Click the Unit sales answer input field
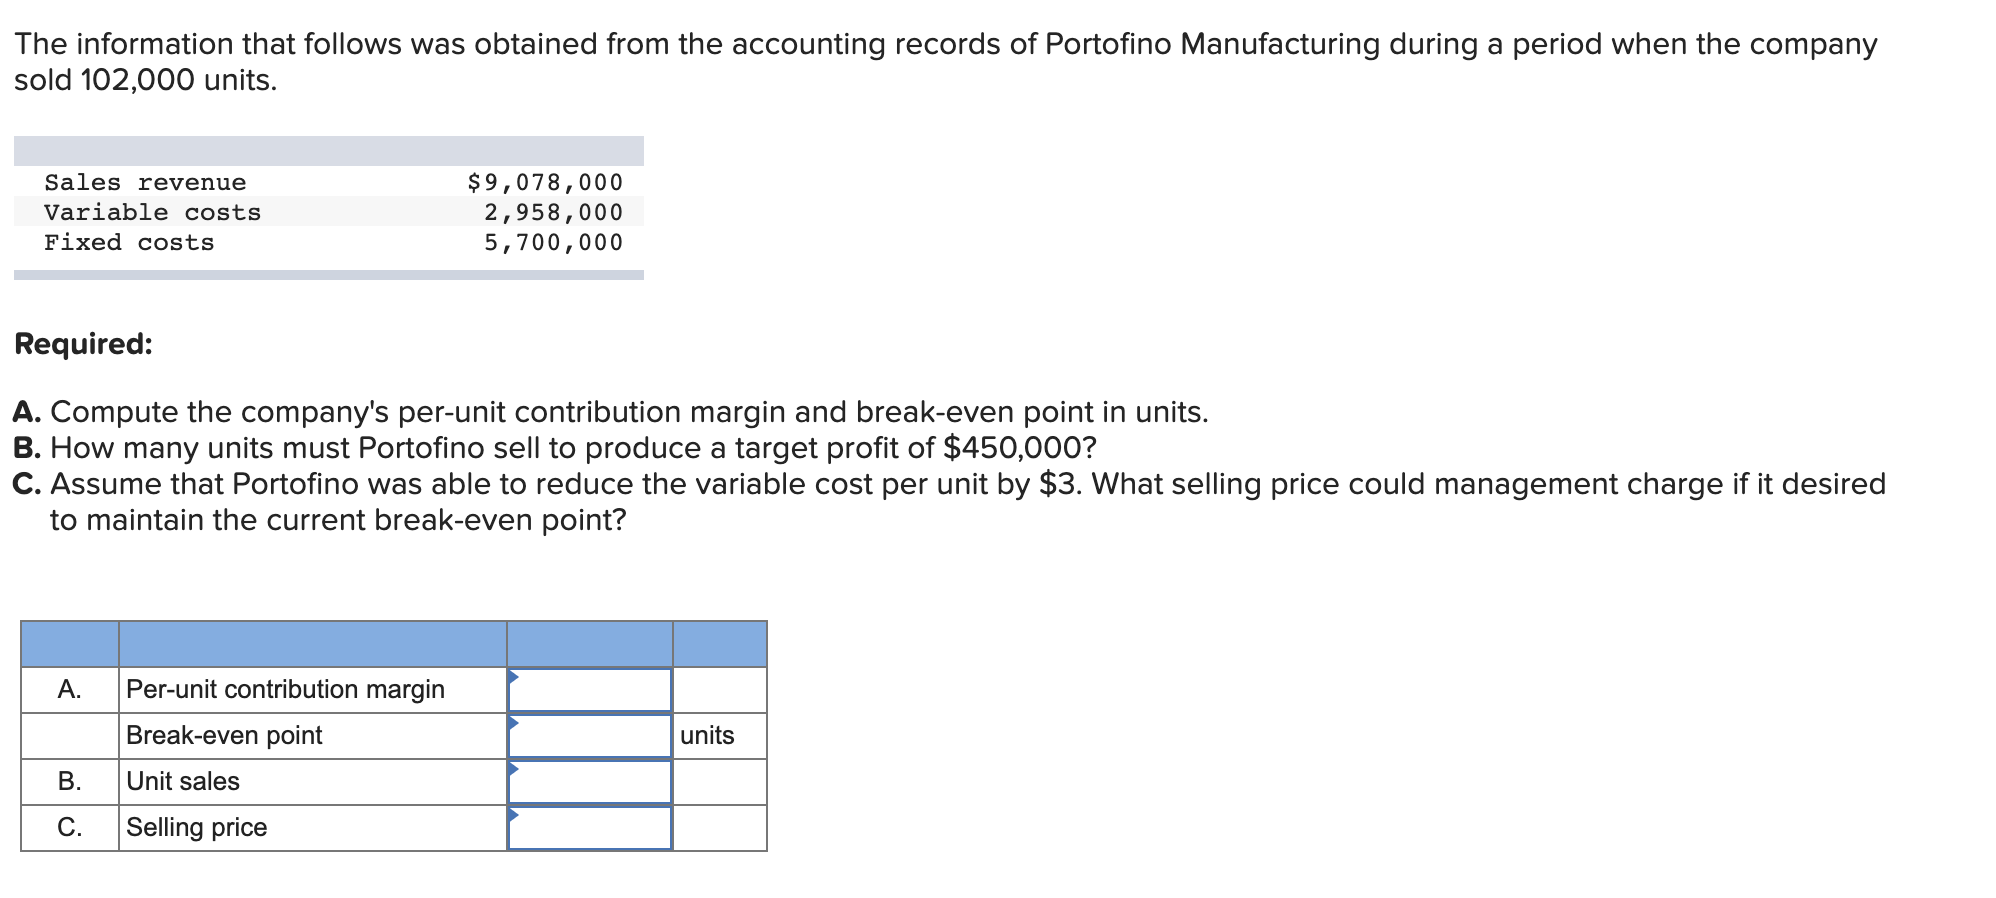The height and width of the screenshot is (898, 1996). pyautogui.click(x=590, y=782)
